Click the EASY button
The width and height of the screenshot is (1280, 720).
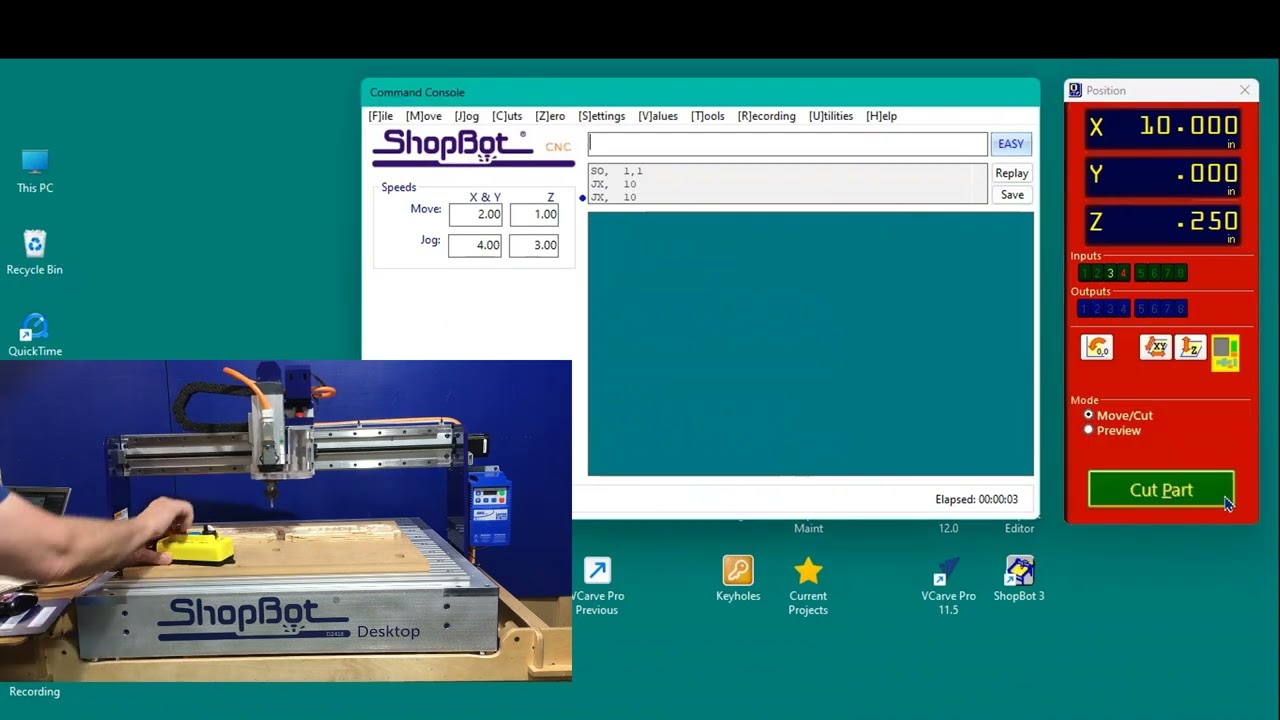coord(1011,144)
